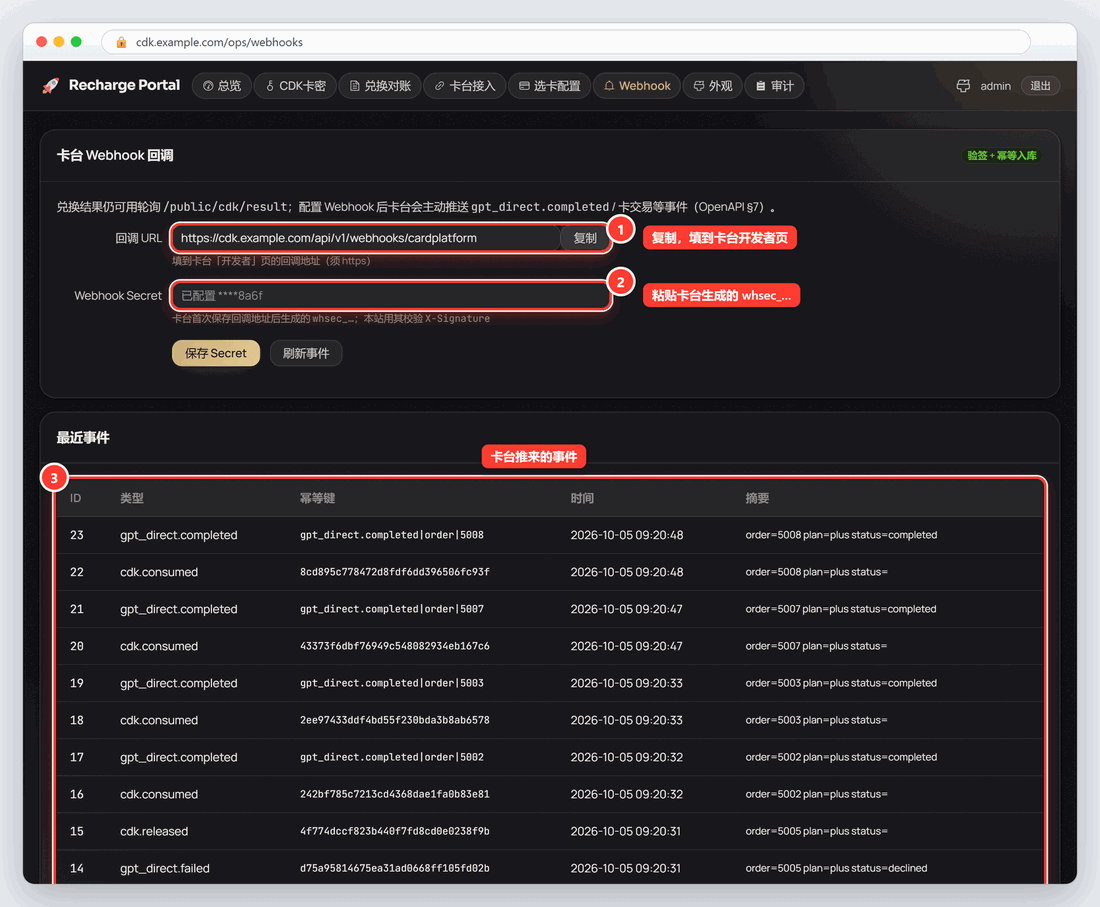The height and width of the screenshot is (907, 1100).
Task: Focus the Webhook Secret input field
Action: (x=391, y=295)
